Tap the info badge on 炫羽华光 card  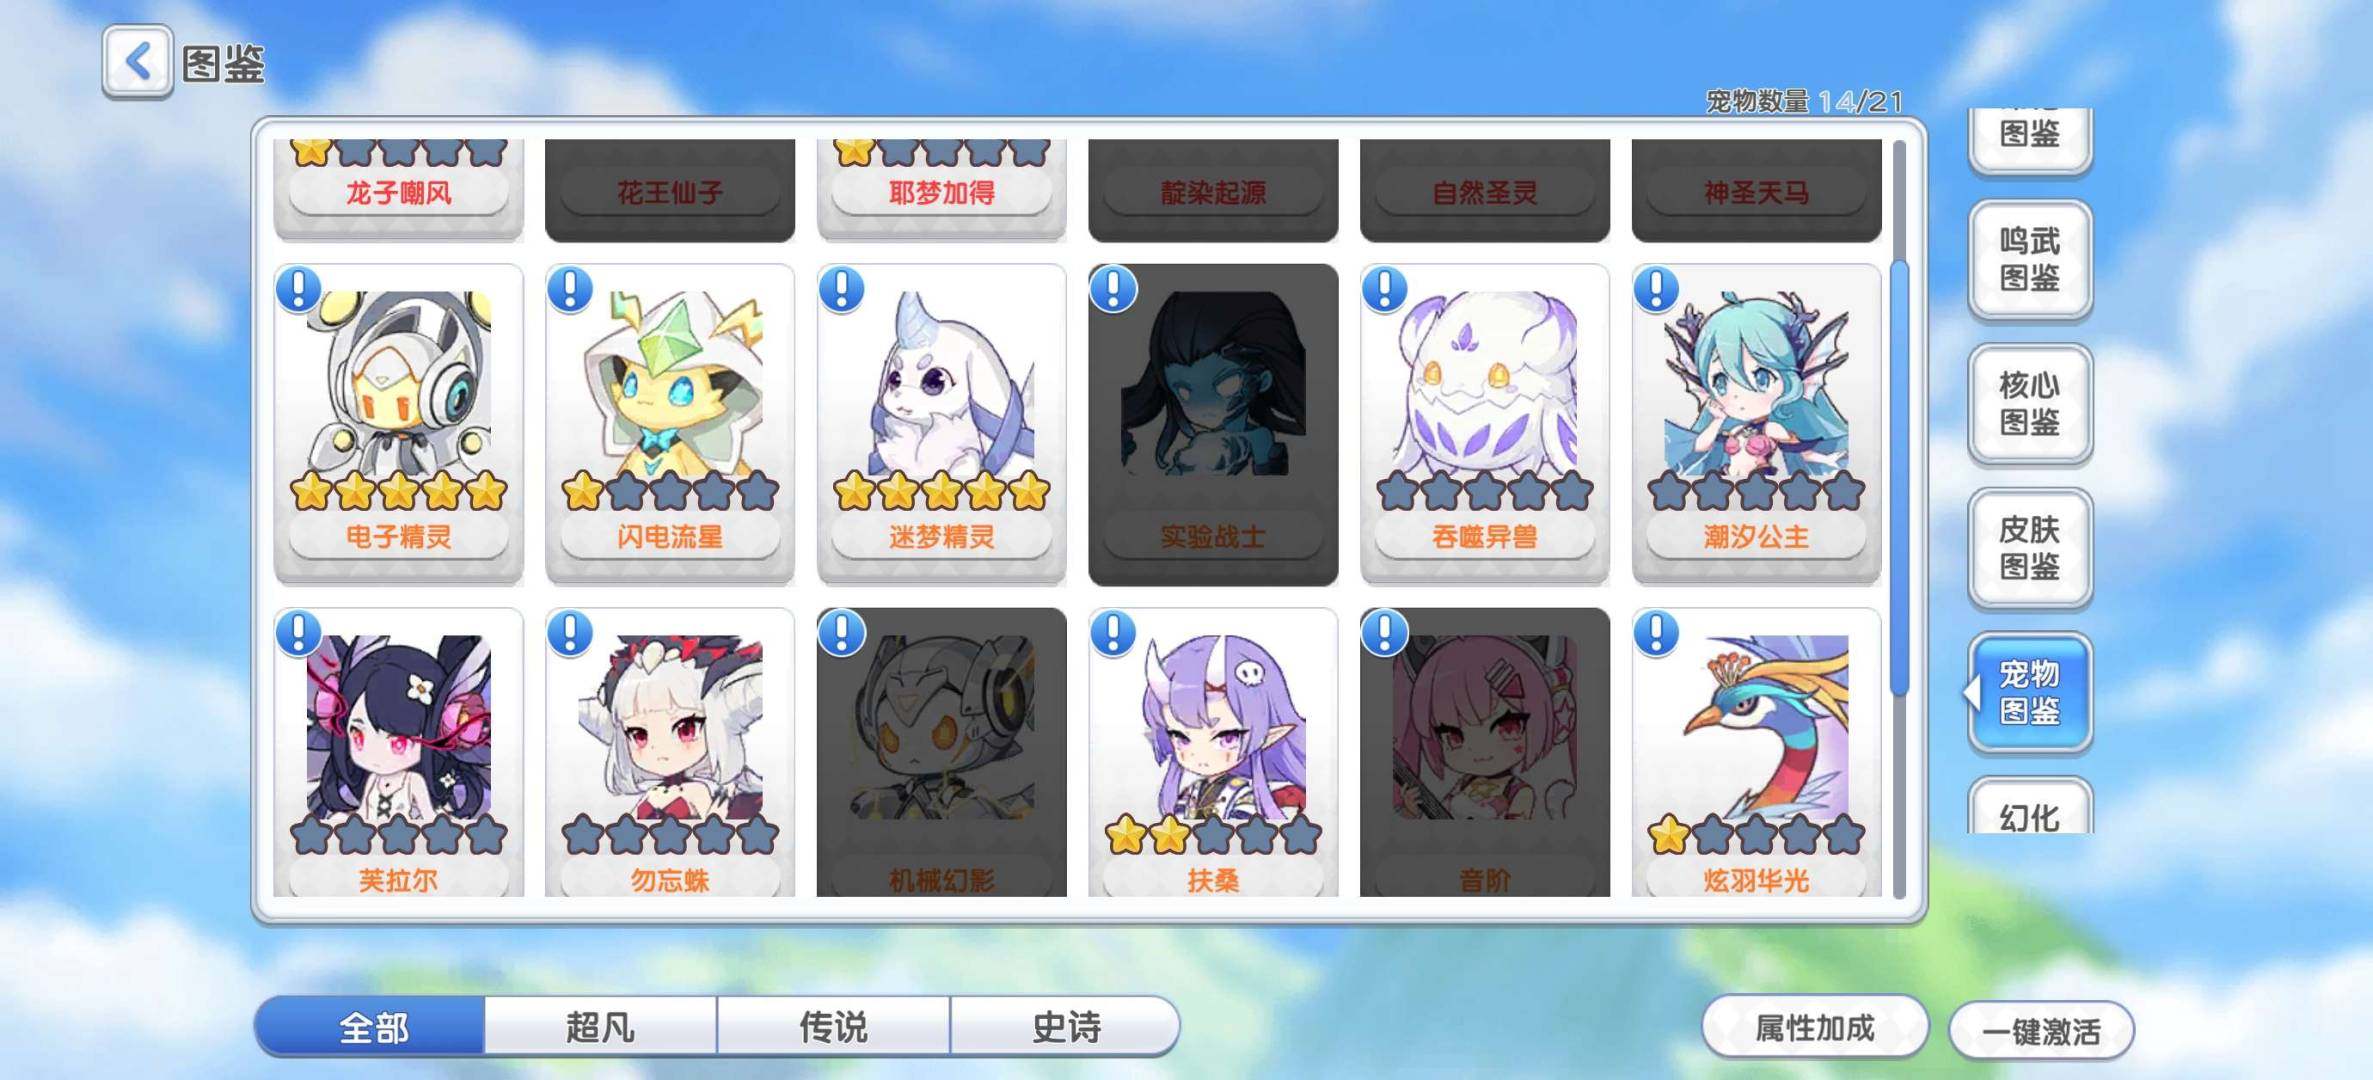[x=1656, y=633]
